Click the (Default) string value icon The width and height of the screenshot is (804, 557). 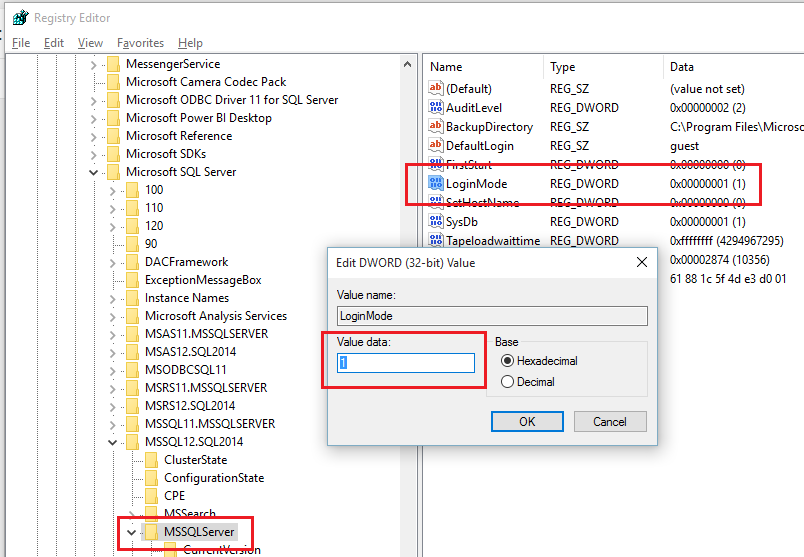[x=435, y=88]
